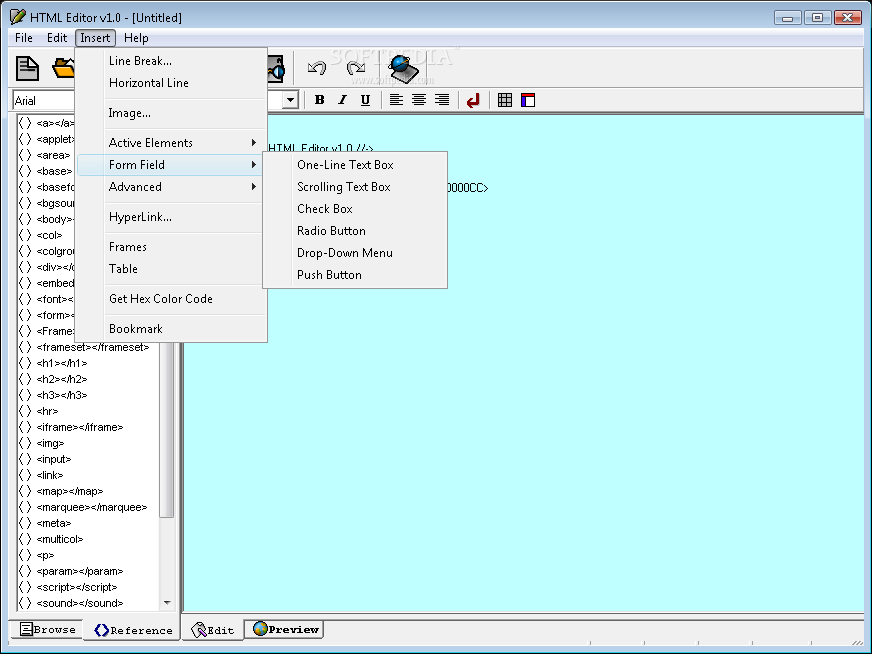The height and width of the screenshot is (654, 872).
Task: Center align text
Action: pos(419,100)
